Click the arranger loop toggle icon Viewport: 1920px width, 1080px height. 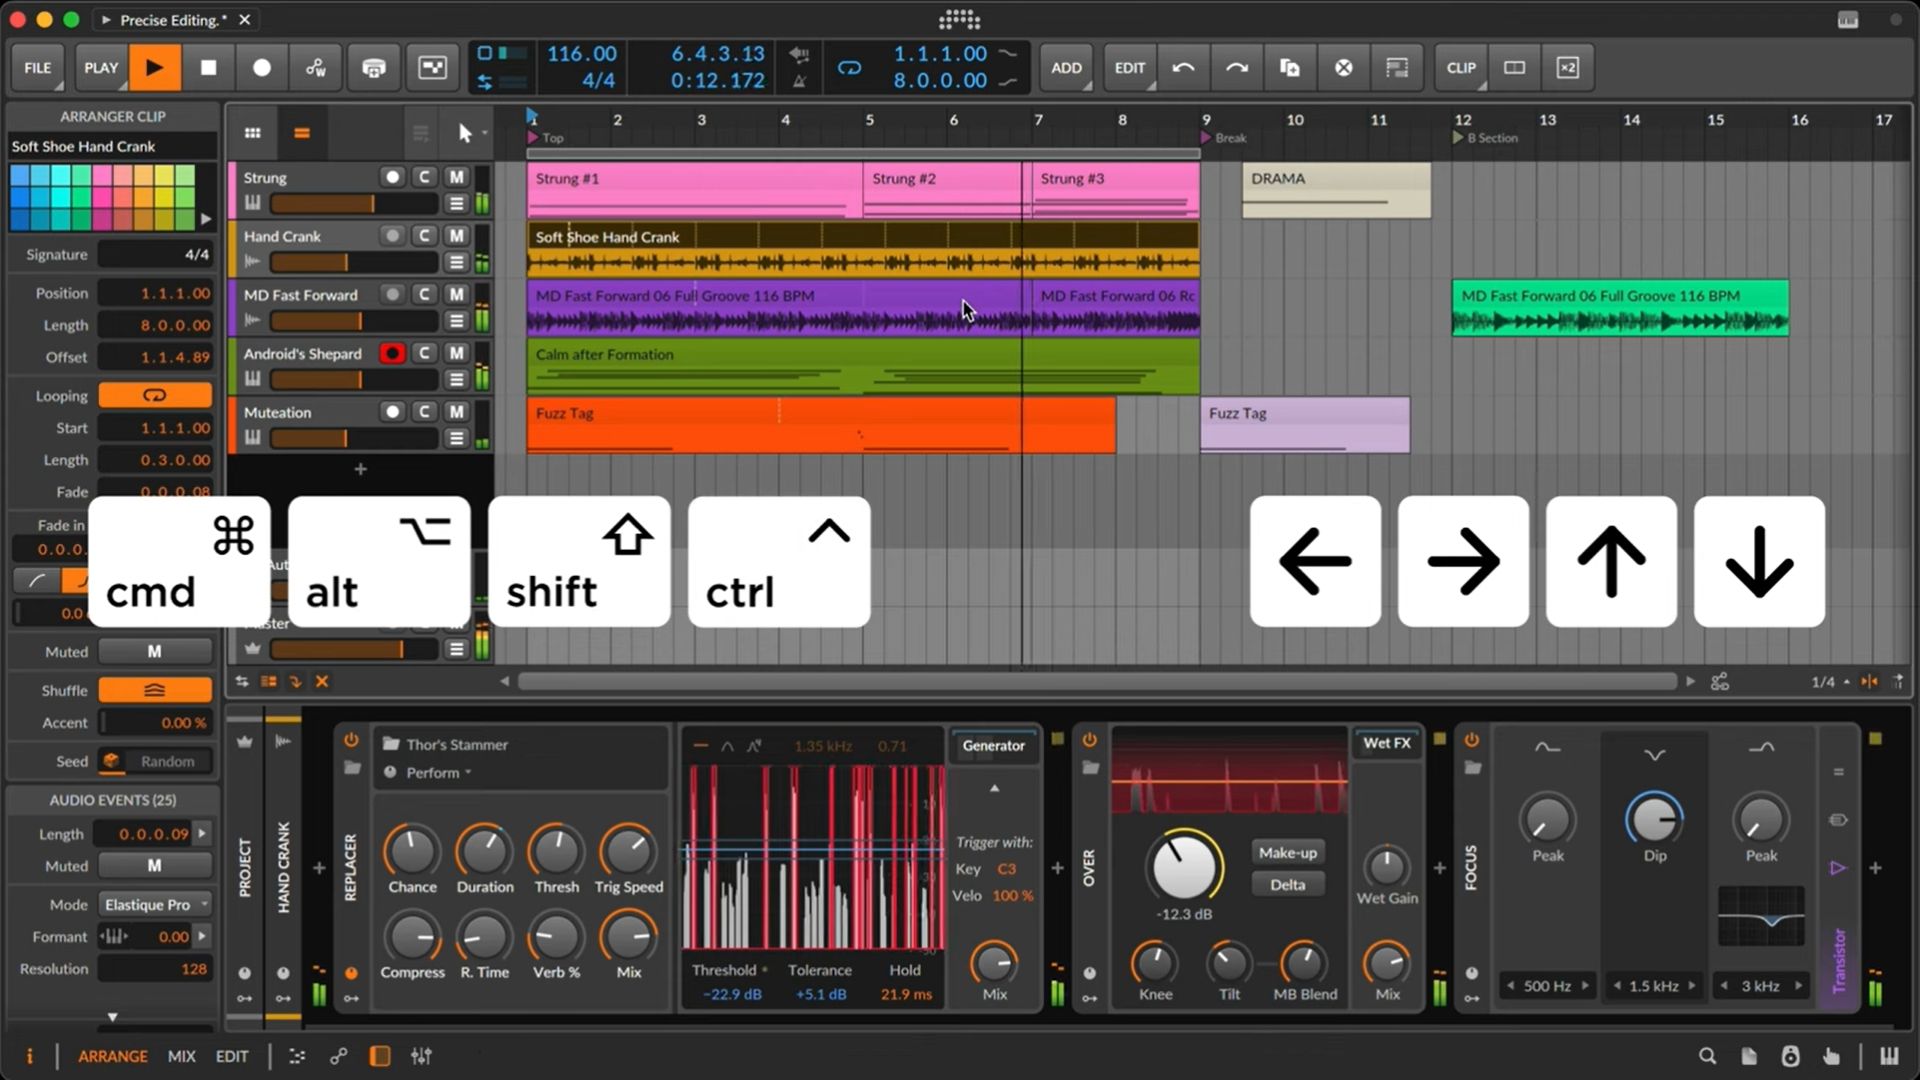tap(849, 68)
